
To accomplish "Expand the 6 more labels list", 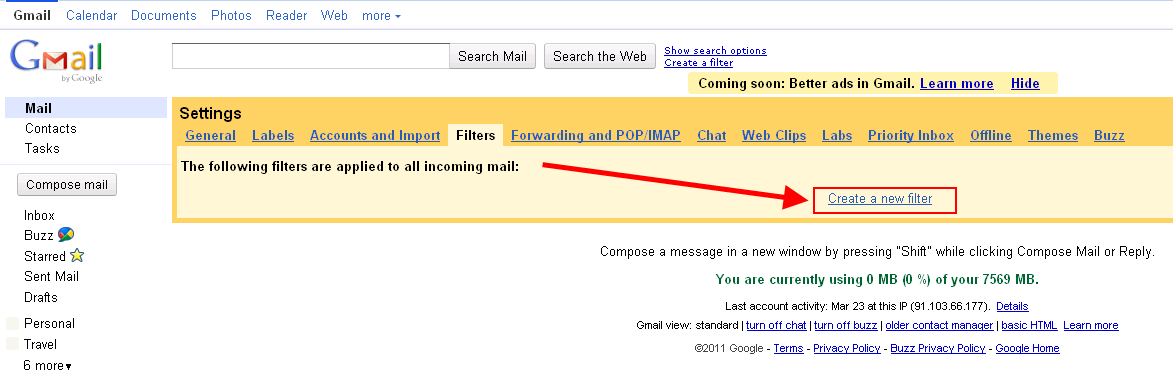I will [48, 366].
